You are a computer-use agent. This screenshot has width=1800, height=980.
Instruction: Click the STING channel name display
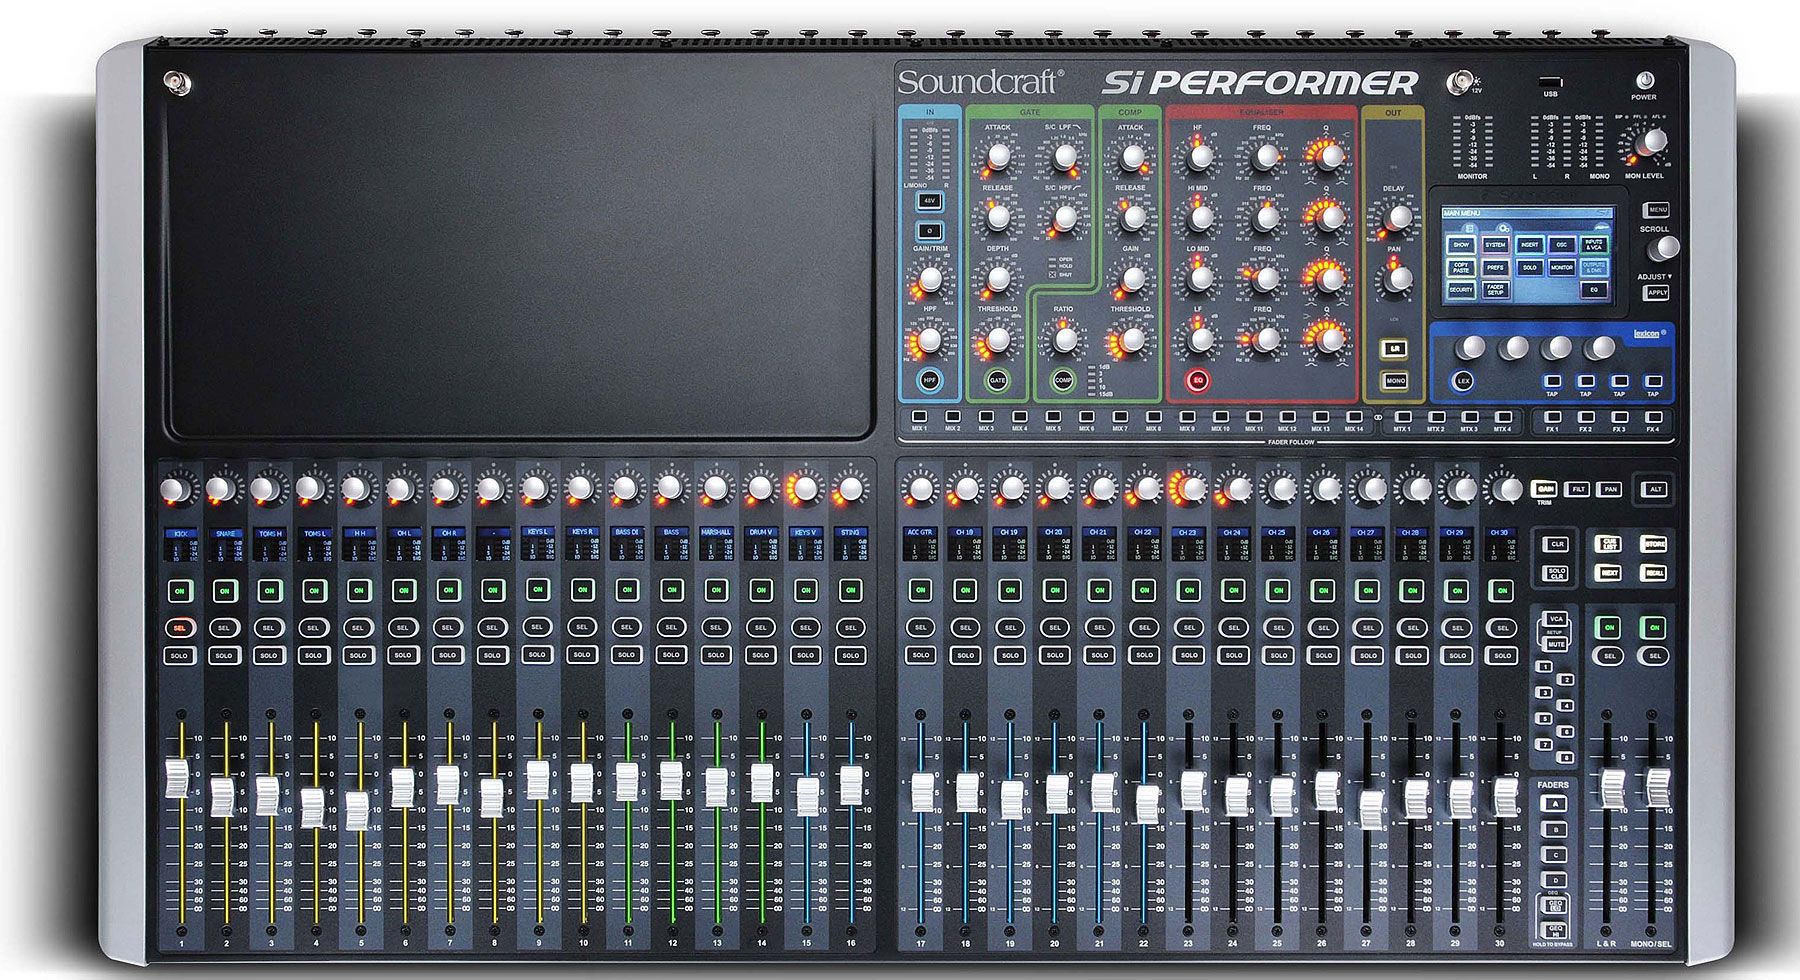pyautogui.click(x=850, y=533)
